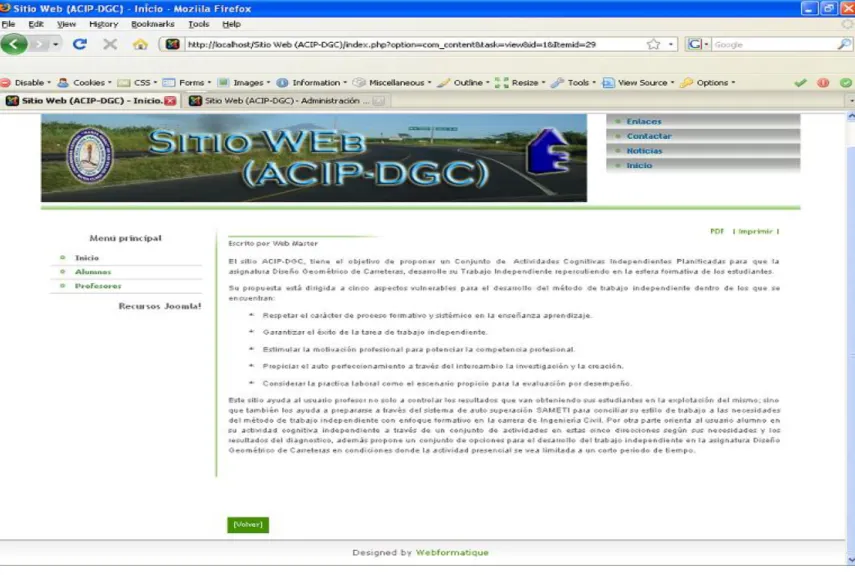Screen dimensions: 855x575
Task: Click the search magnifier icon
Action: pyautogui.click(x=844, y=44)
